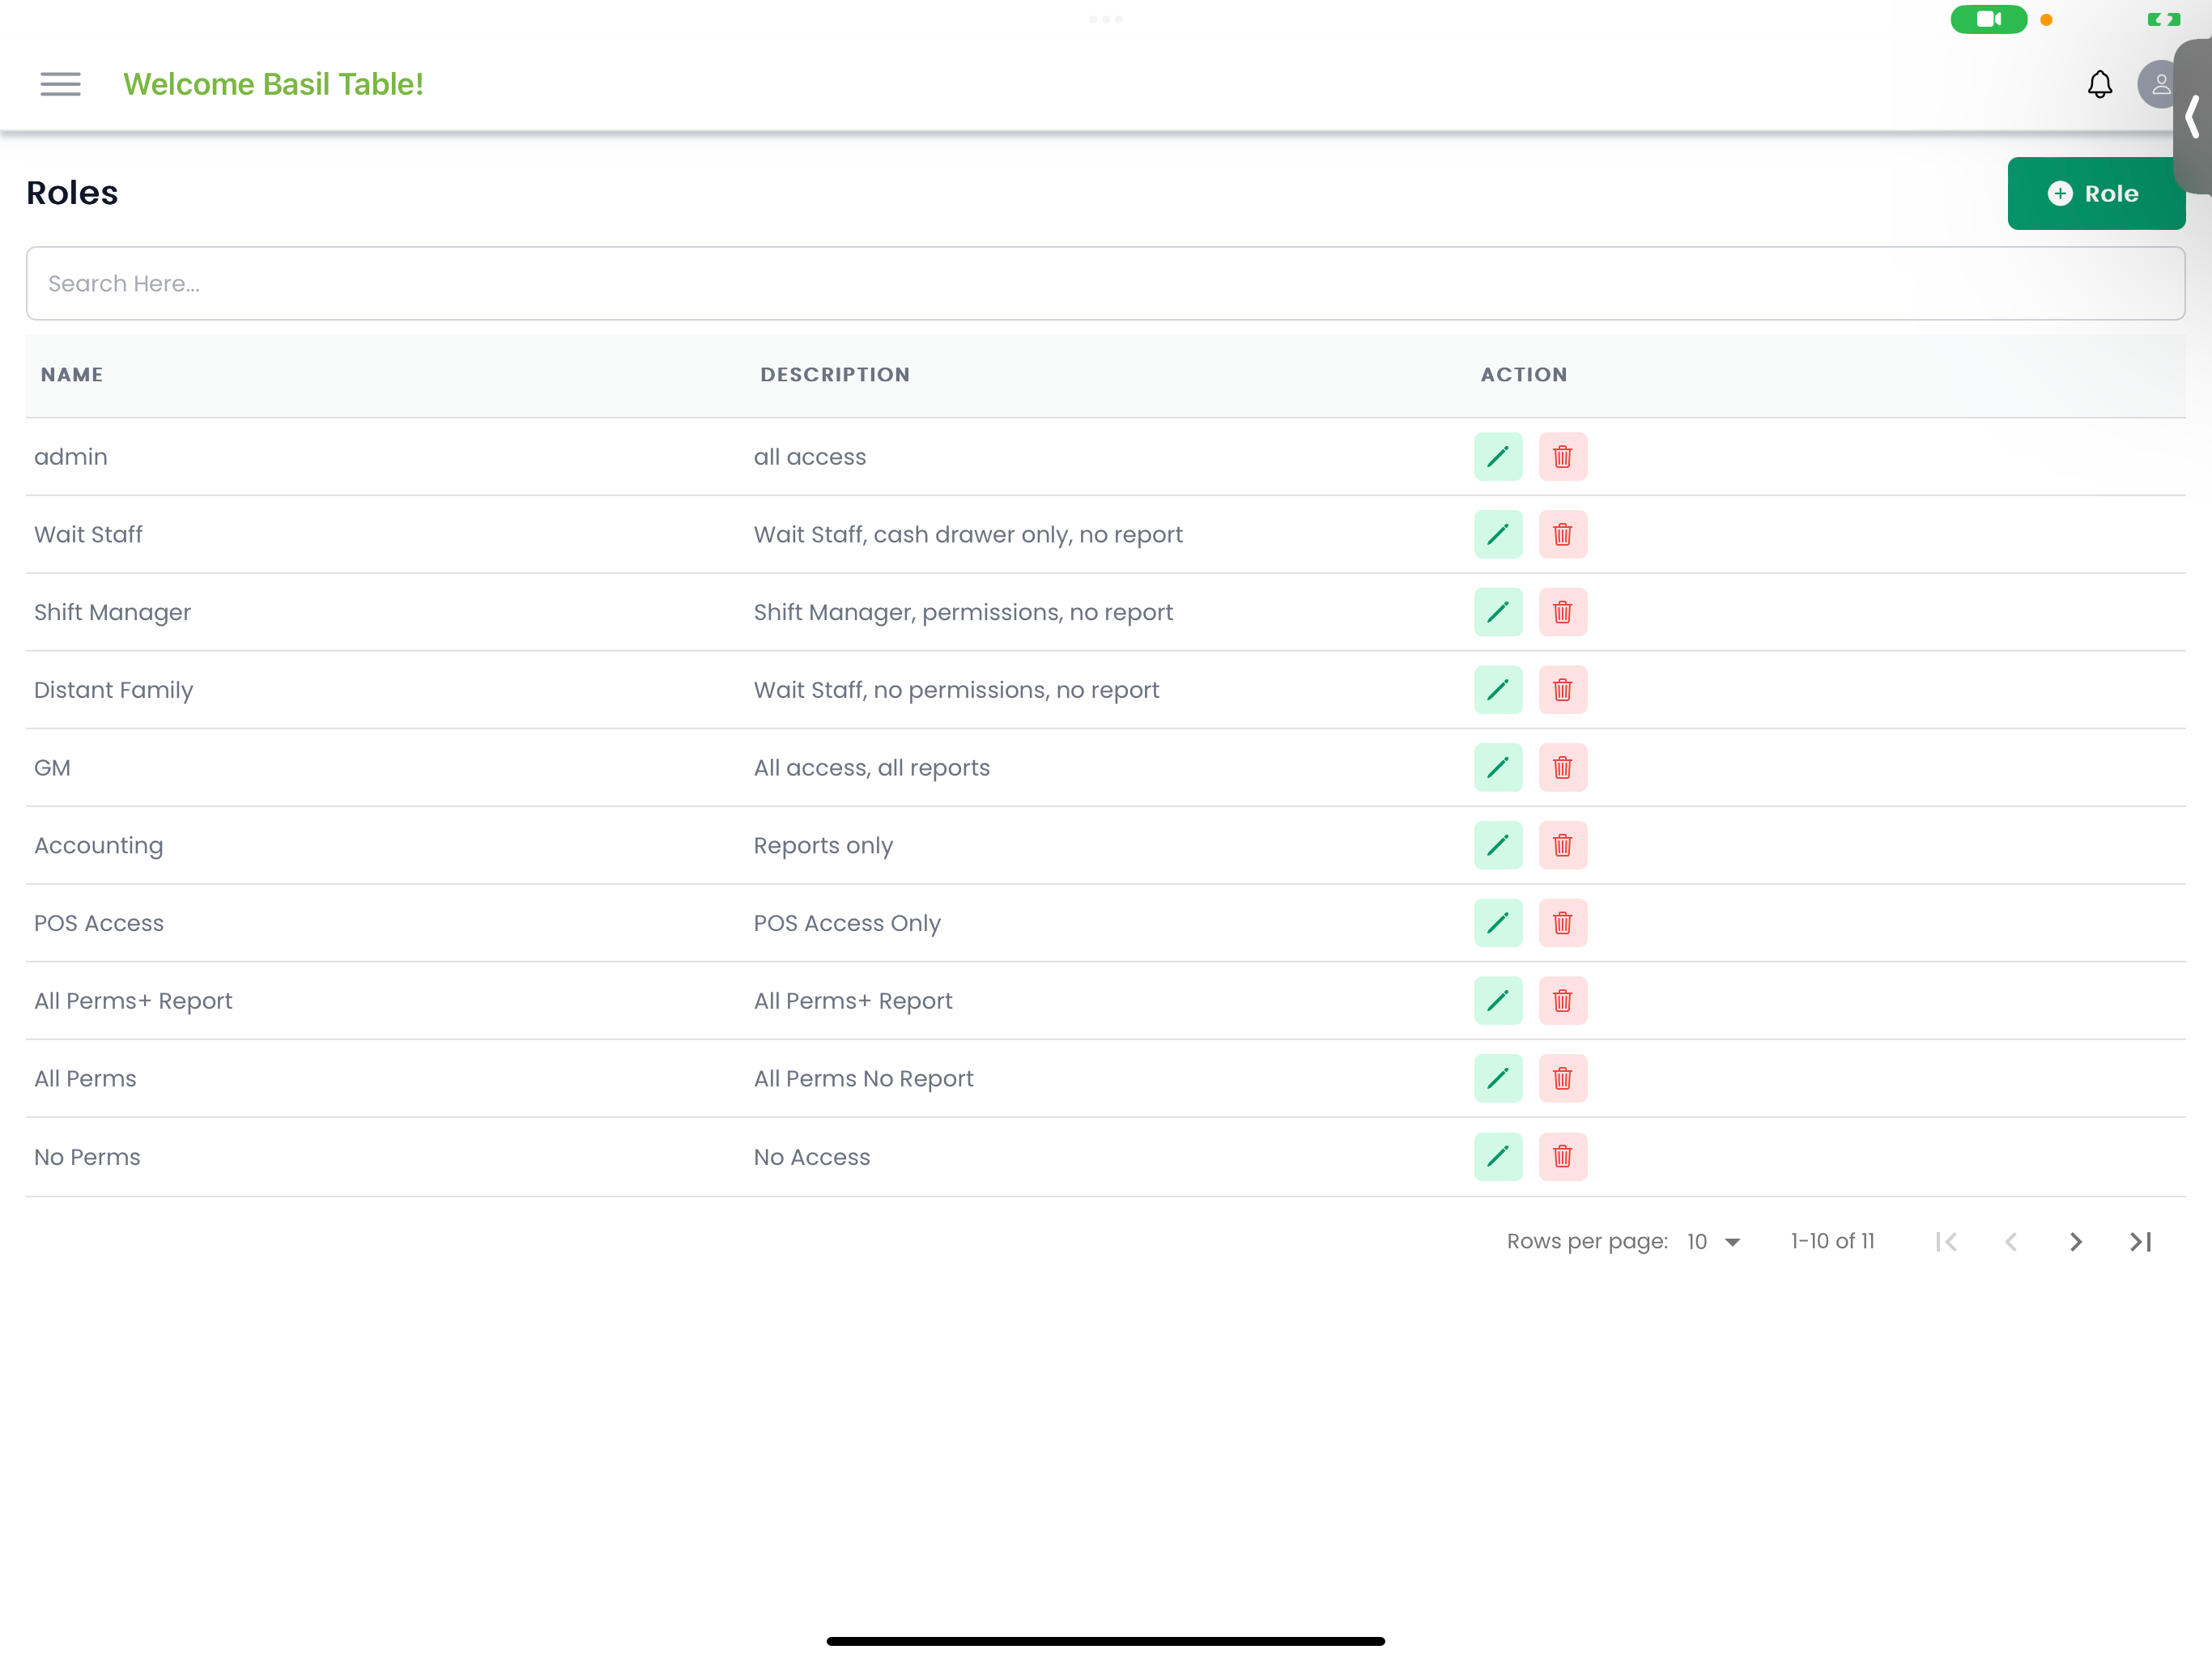Jump to last page of roles
This screenshot has height=1658, width=2212.
(2140, 1241)
